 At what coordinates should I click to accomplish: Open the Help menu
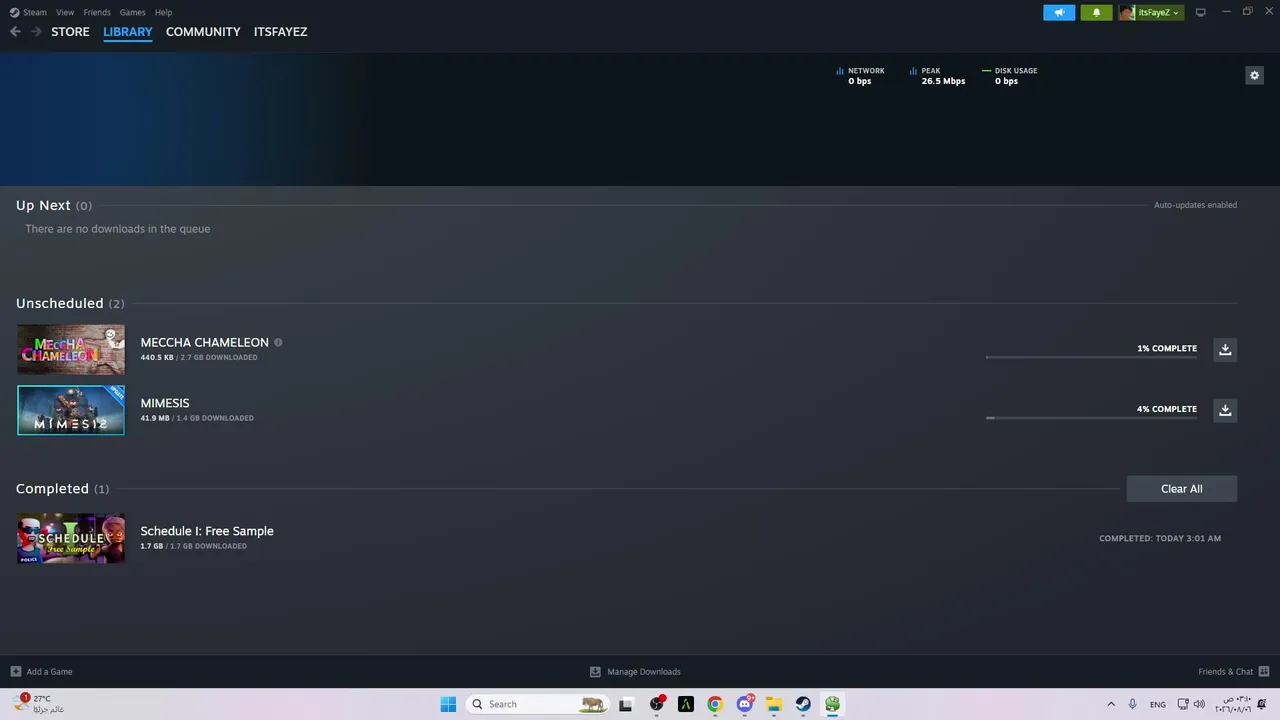[x=163, y=12]
